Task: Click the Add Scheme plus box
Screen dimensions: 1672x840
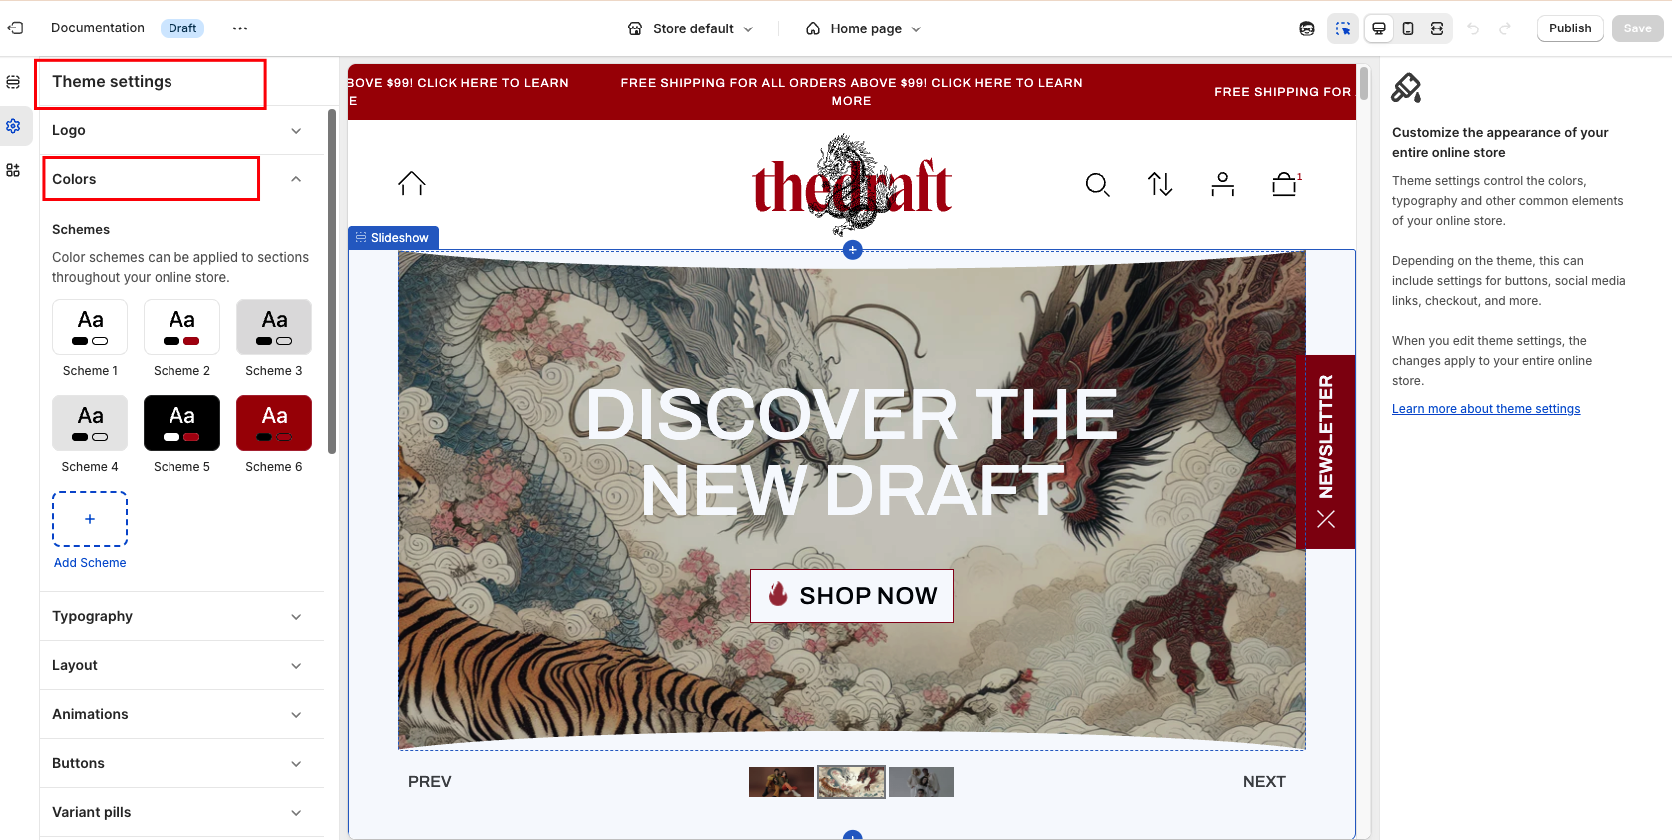Action: [90, 519]
